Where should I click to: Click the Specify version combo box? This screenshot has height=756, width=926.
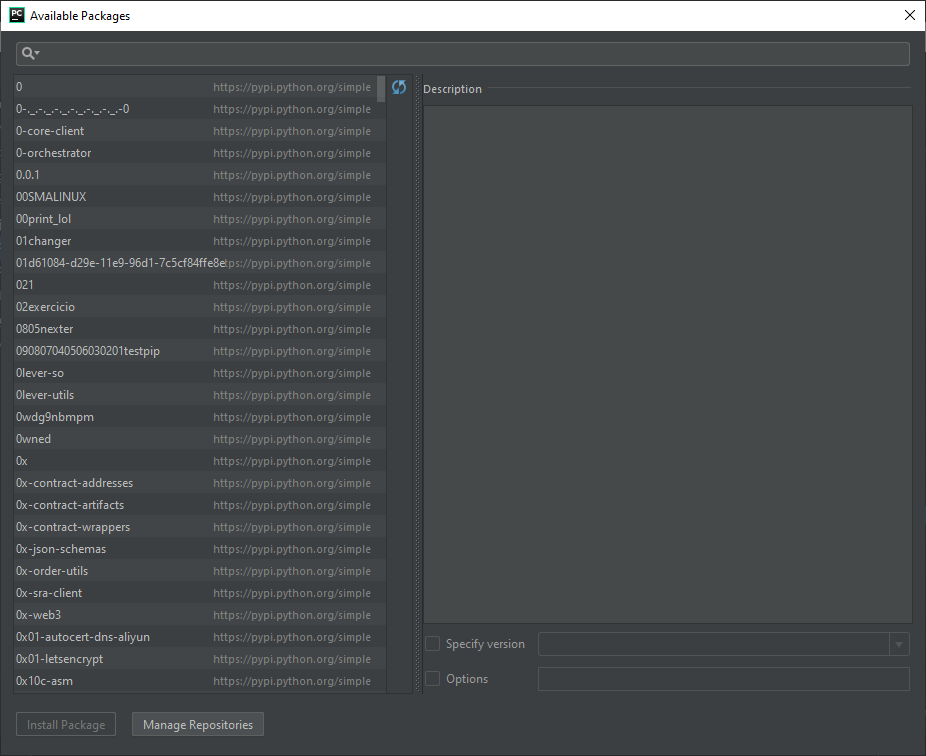click(723, 644)
